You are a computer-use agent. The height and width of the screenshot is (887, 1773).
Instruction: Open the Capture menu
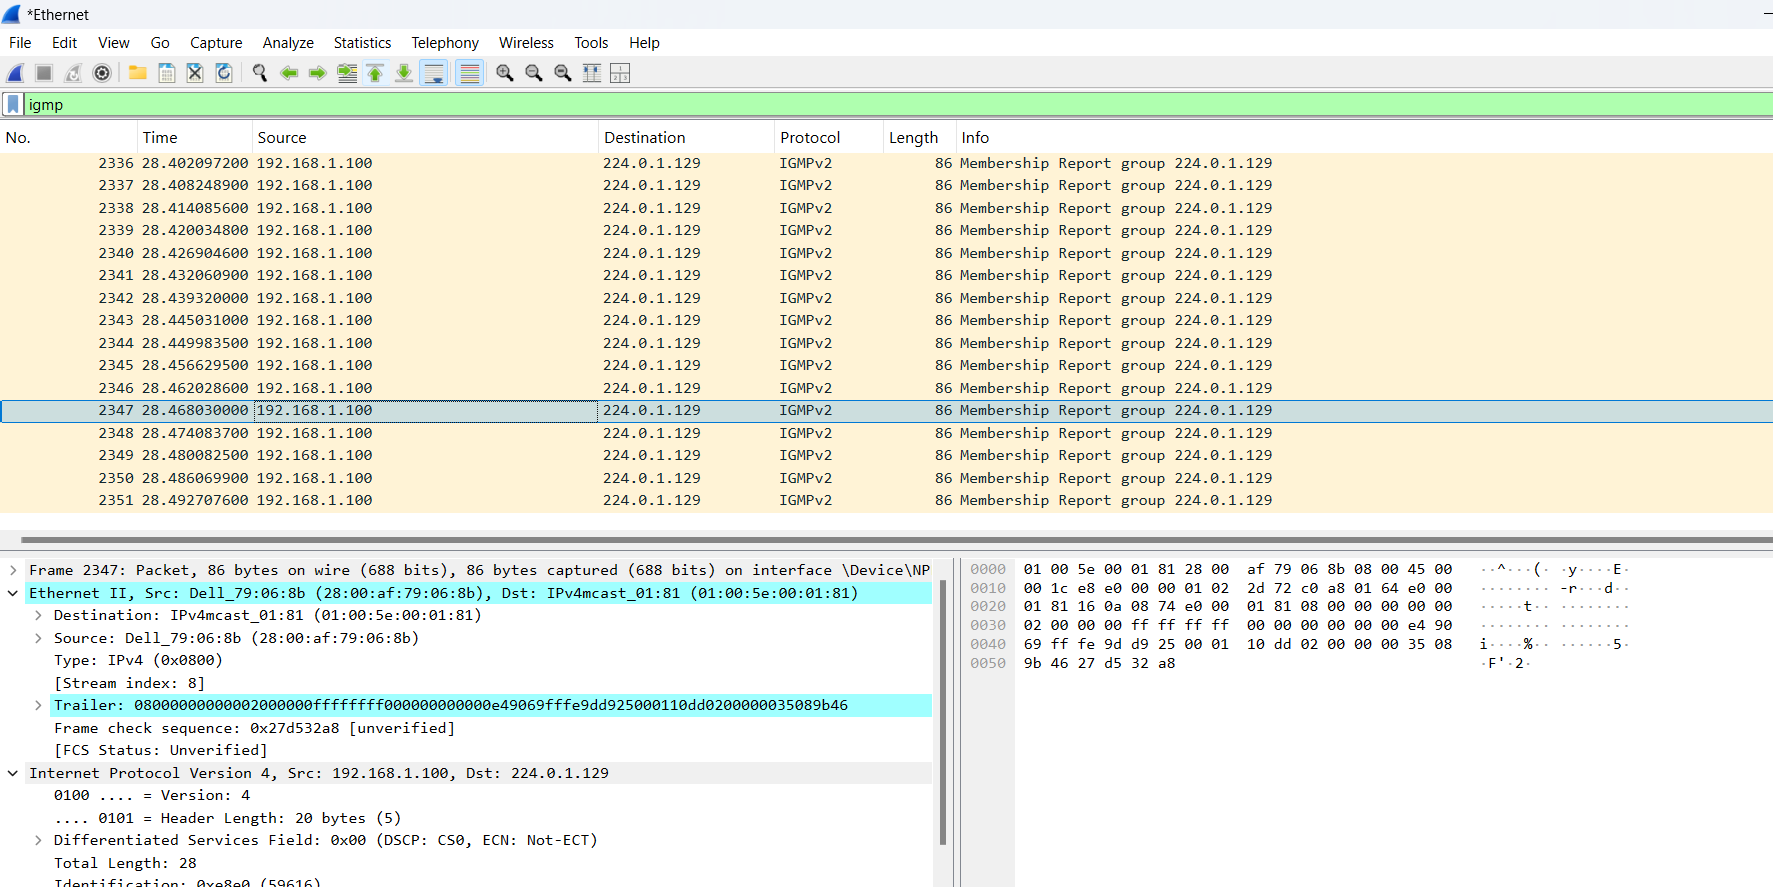(216, 43)
